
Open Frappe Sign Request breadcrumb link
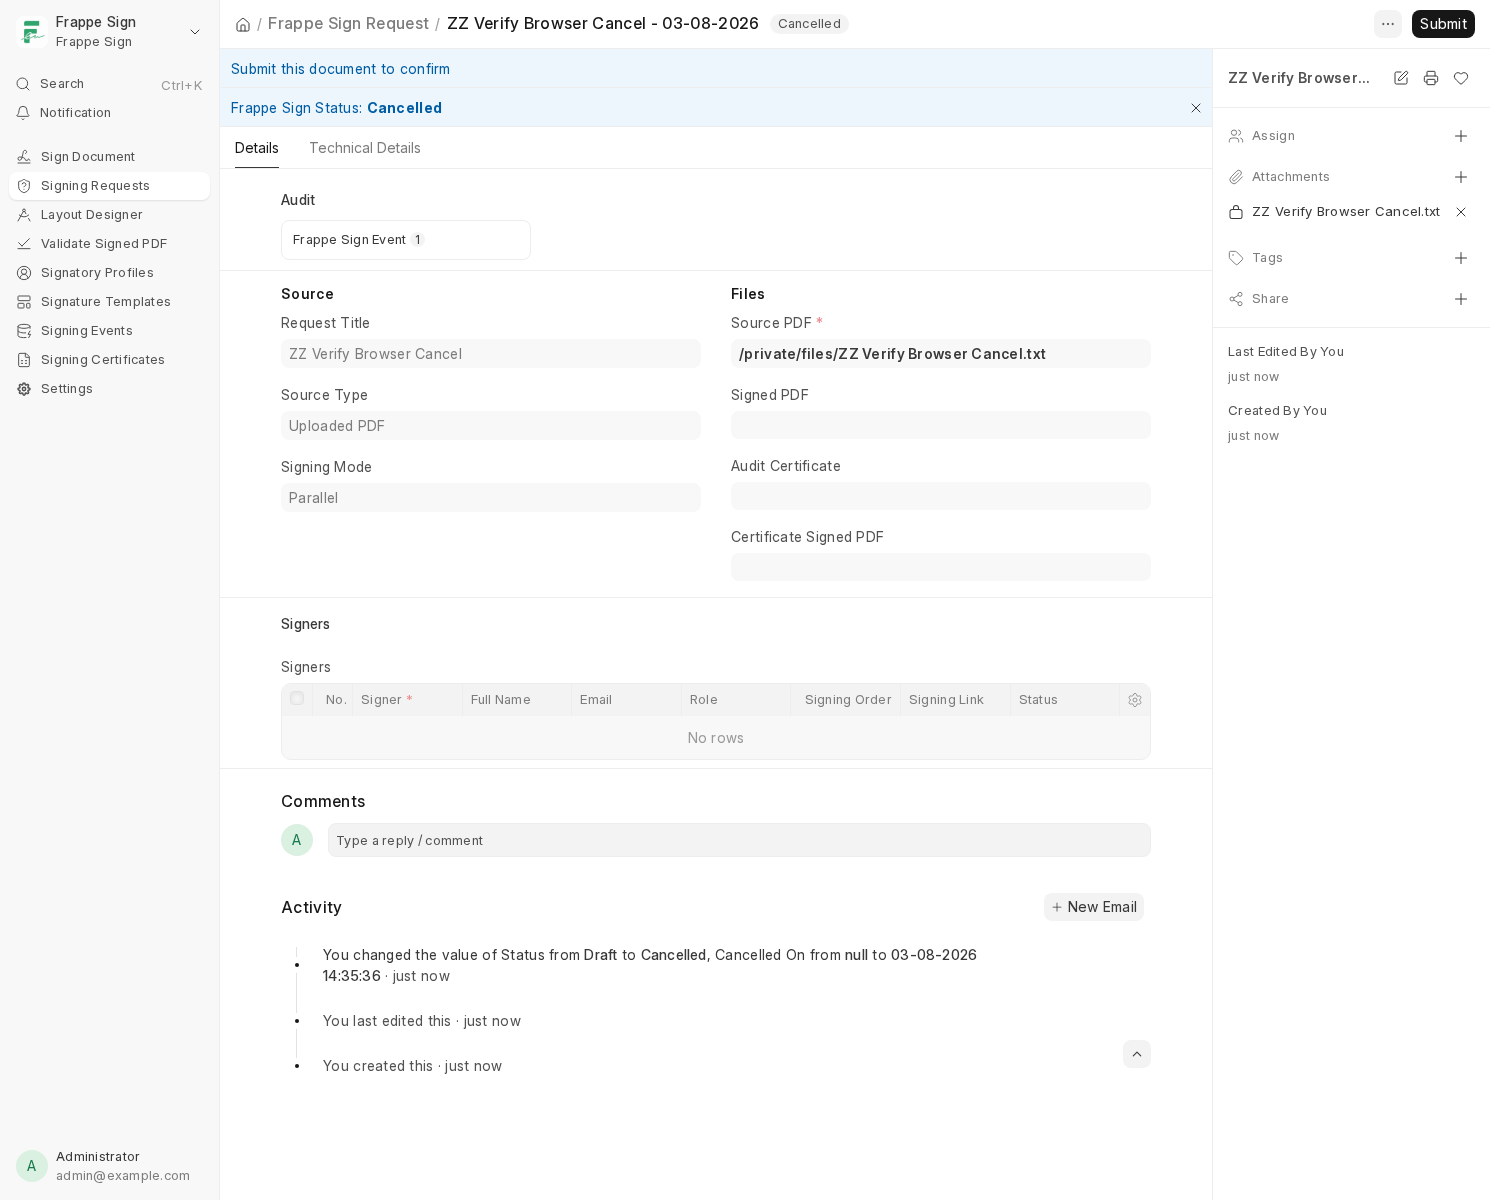(x=348, y=23)
